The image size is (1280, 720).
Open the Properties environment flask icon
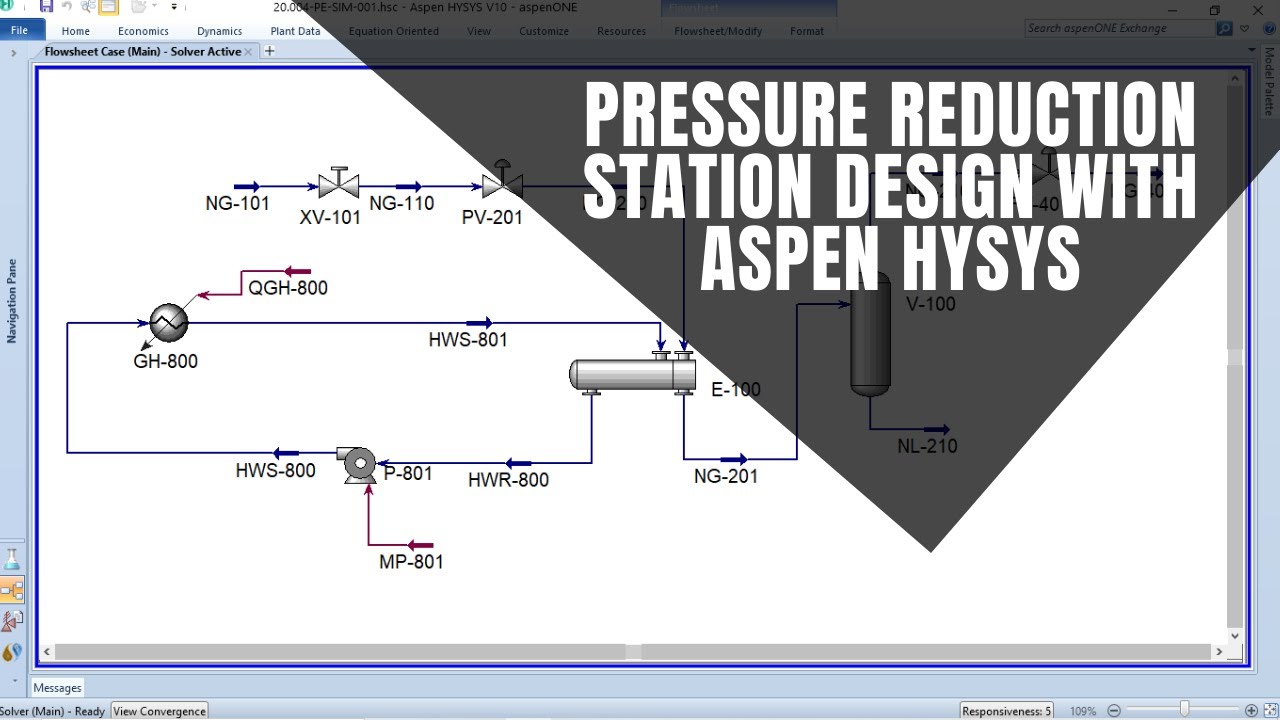(x=12, y=560)
